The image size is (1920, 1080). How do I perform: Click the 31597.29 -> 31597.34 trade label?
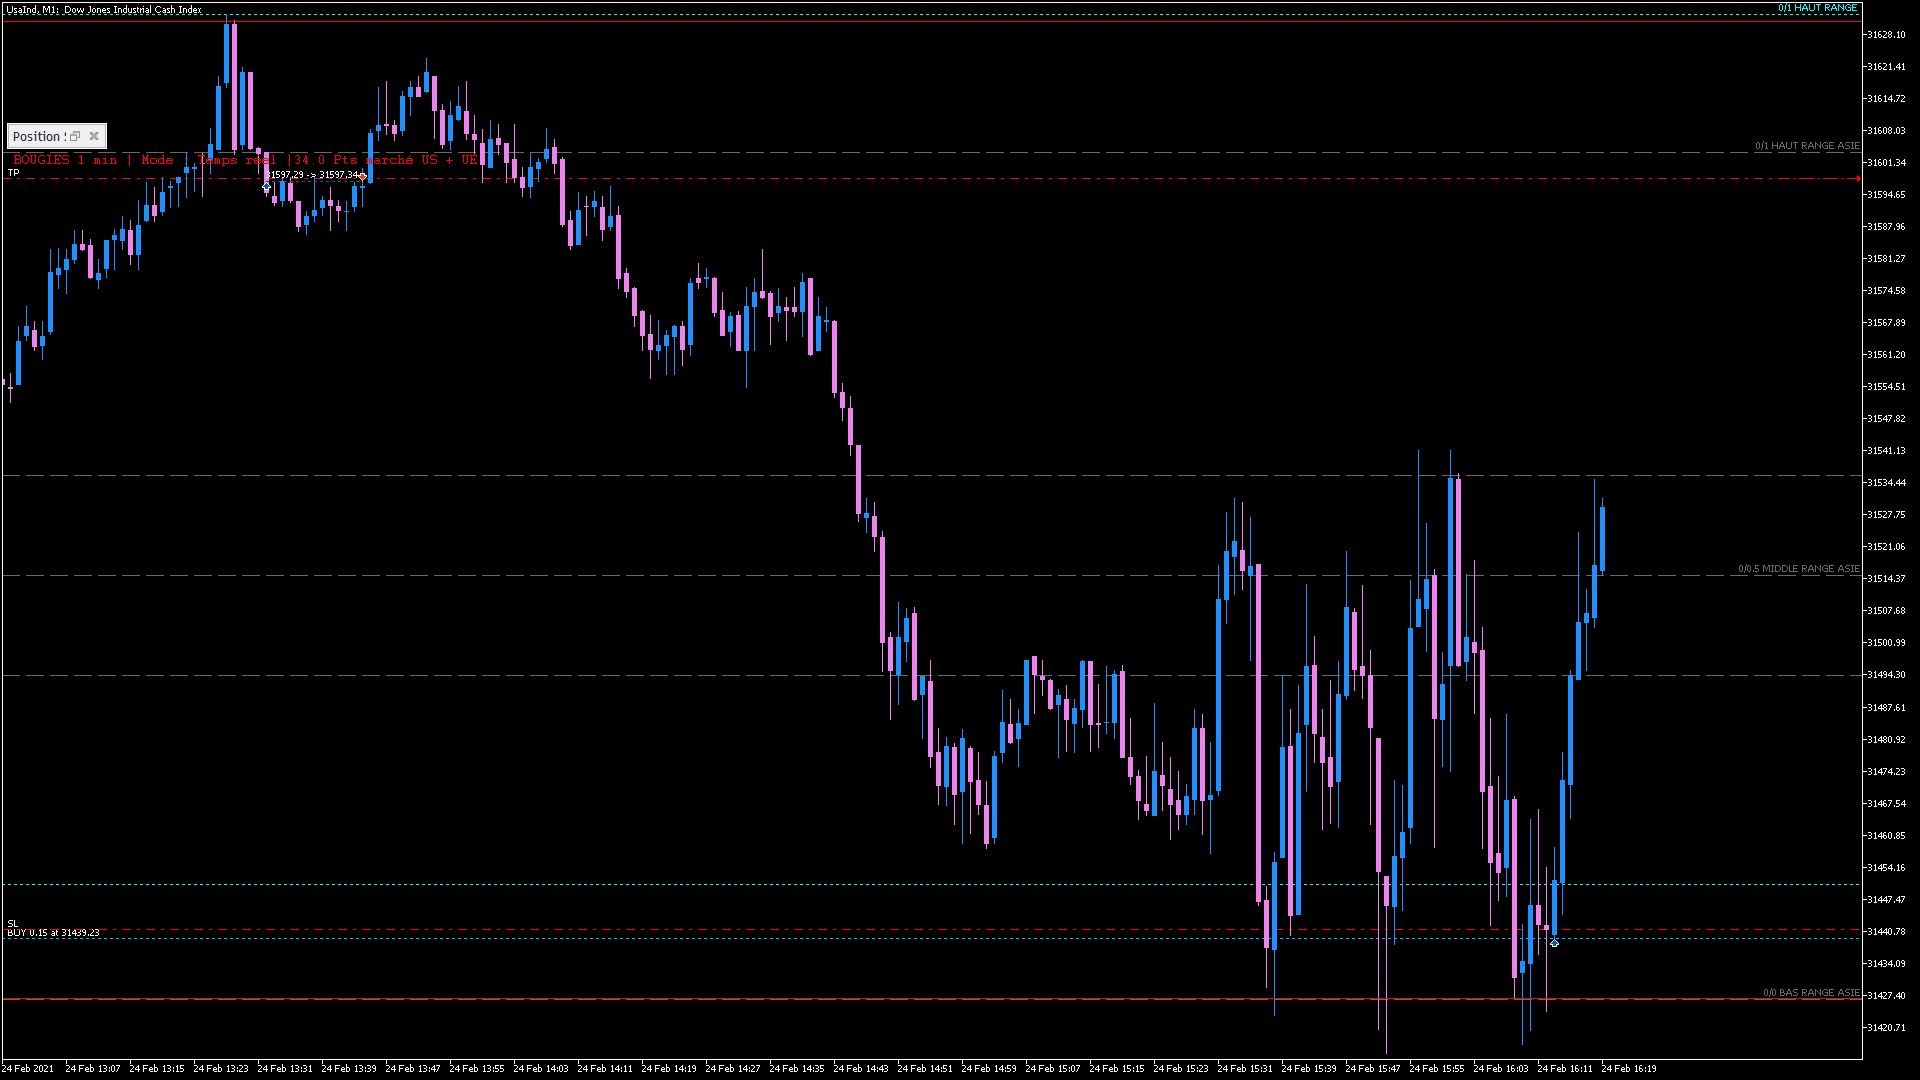coord(312,175)
